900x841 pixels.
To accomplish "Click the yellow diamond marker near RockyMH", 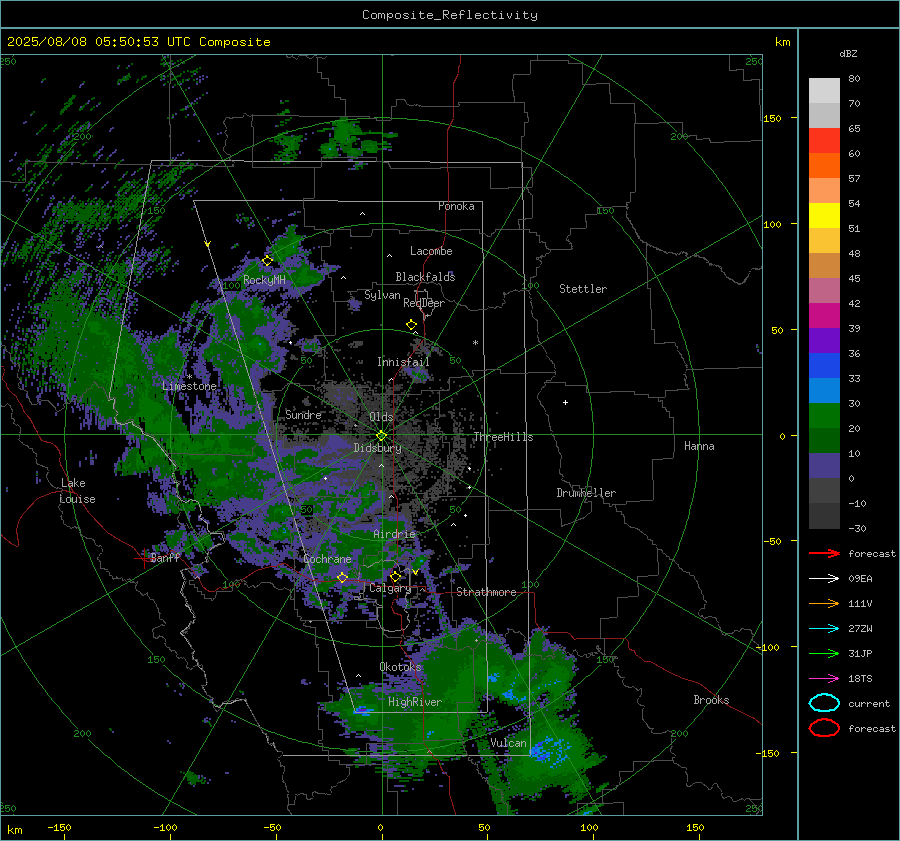I will (x=267, y=261).
